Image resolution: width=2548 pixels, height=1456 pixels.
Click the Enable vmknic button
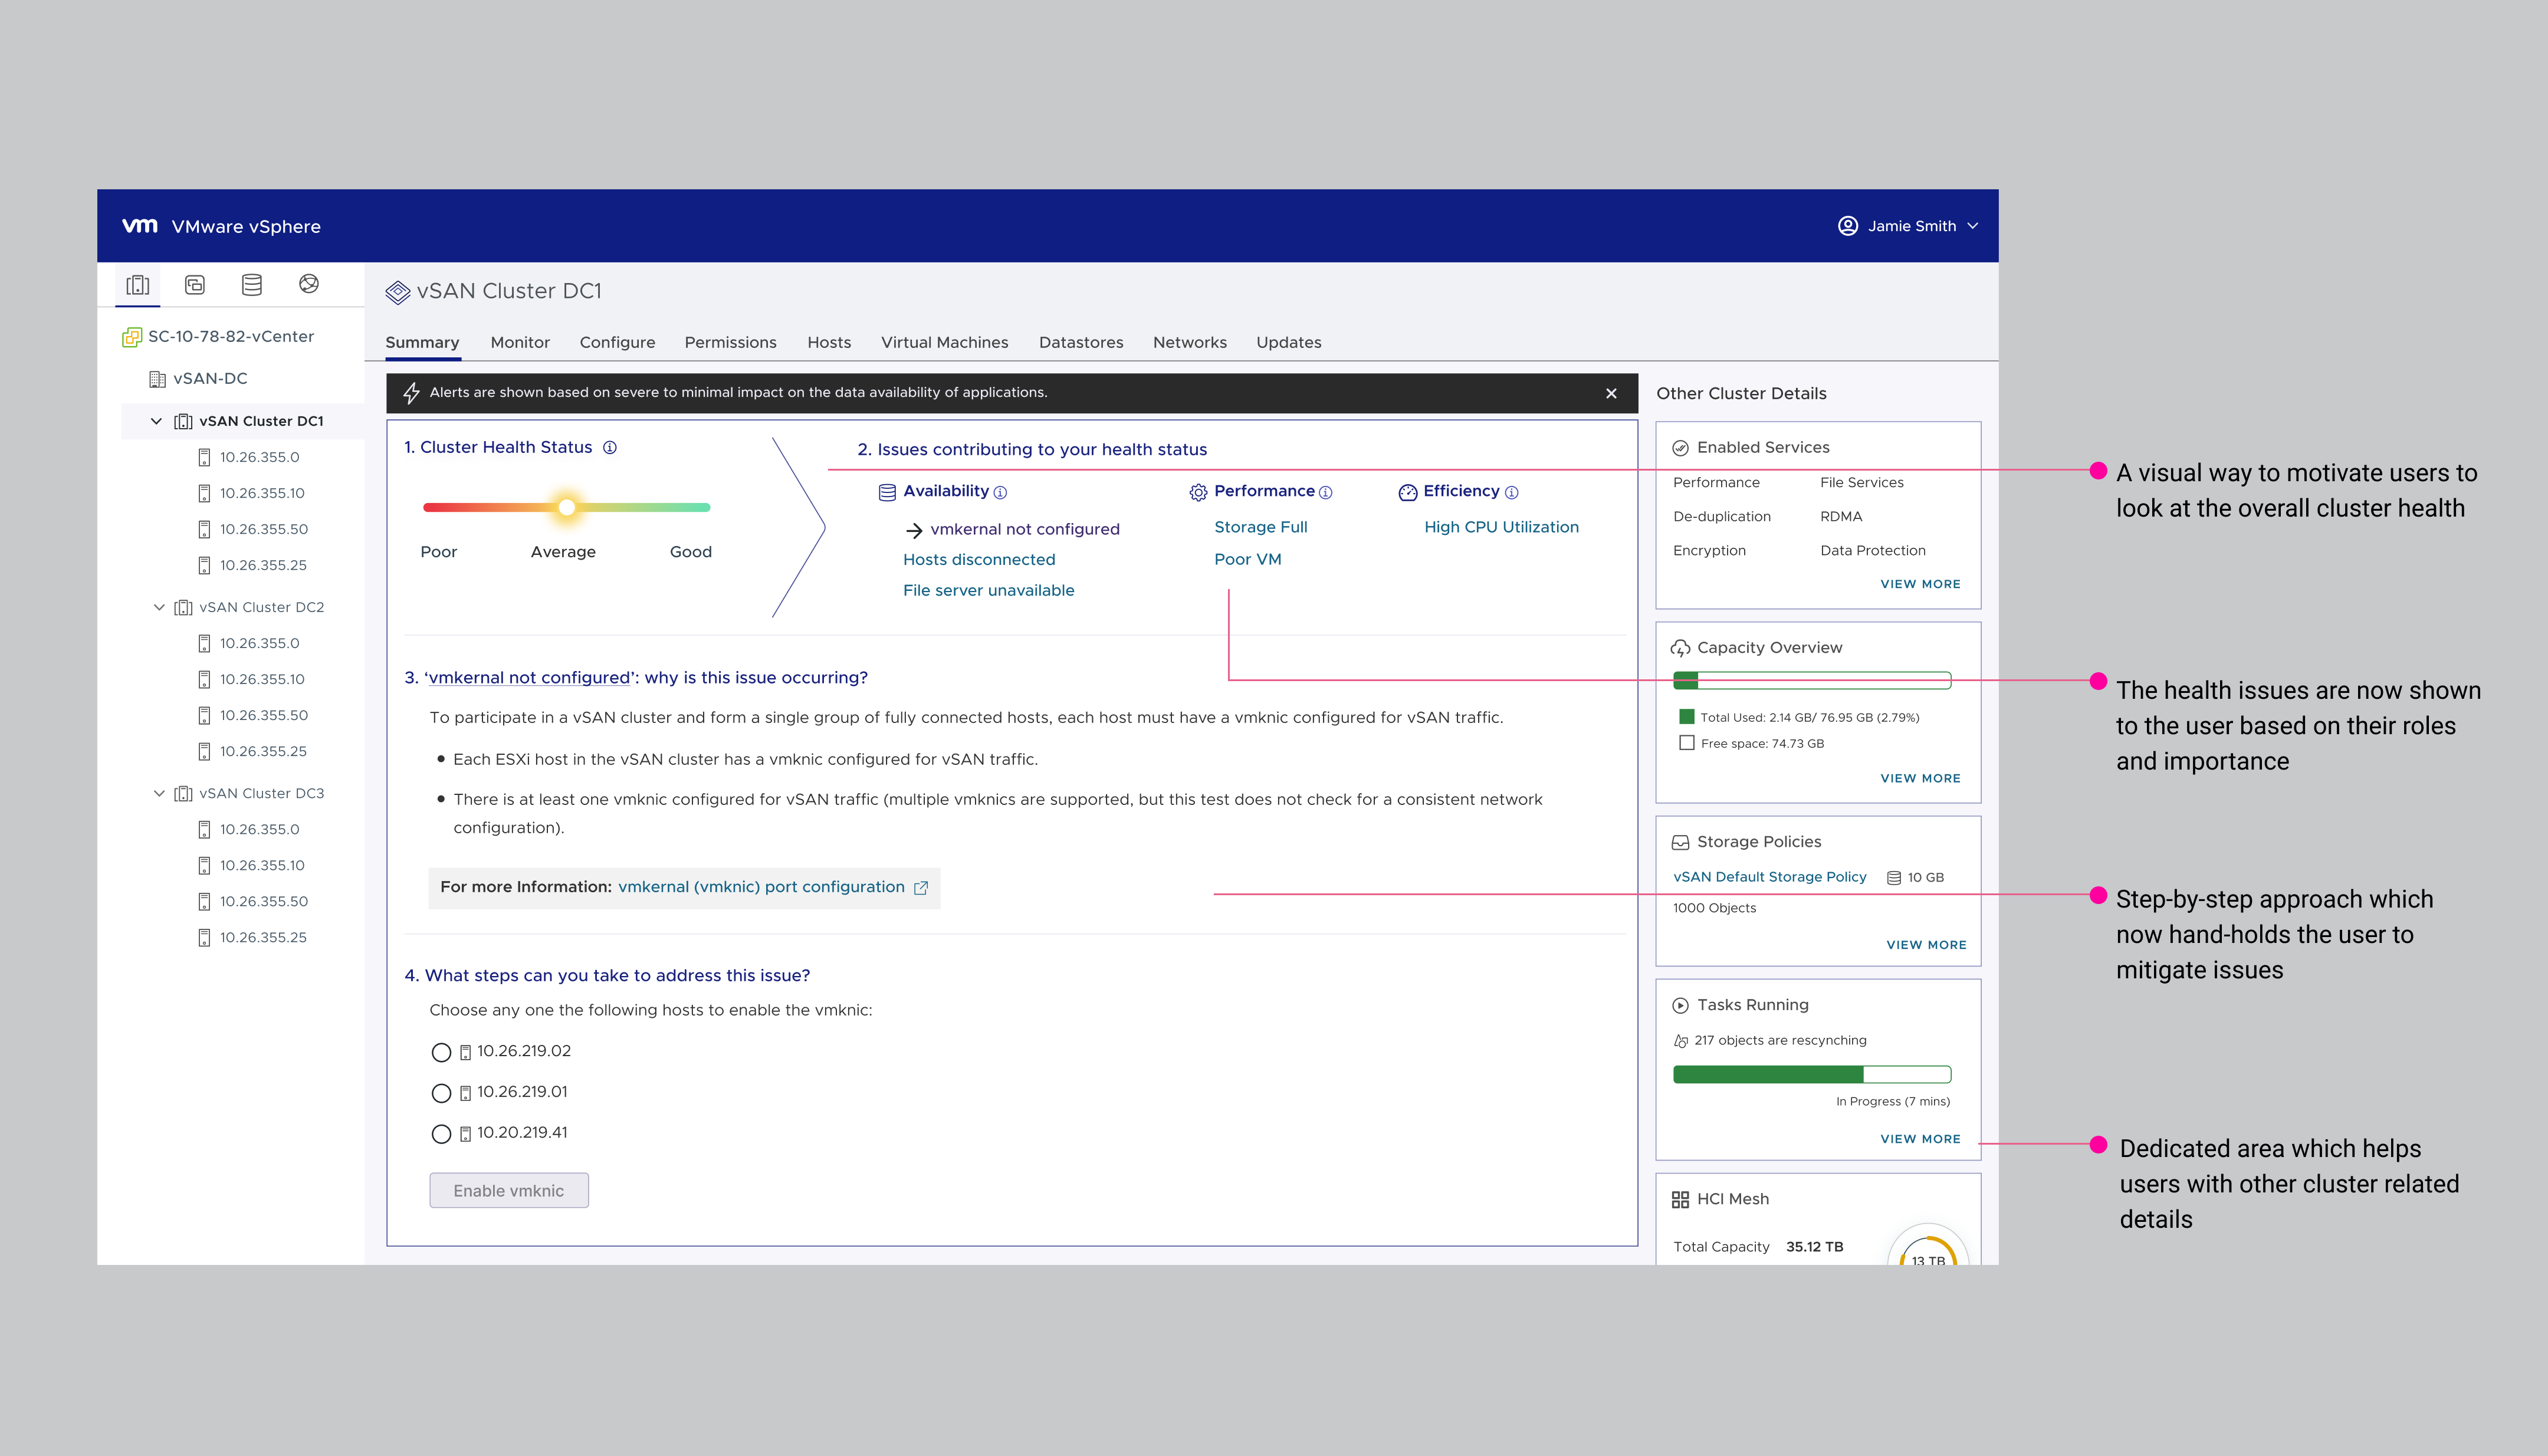point(509,1191)
